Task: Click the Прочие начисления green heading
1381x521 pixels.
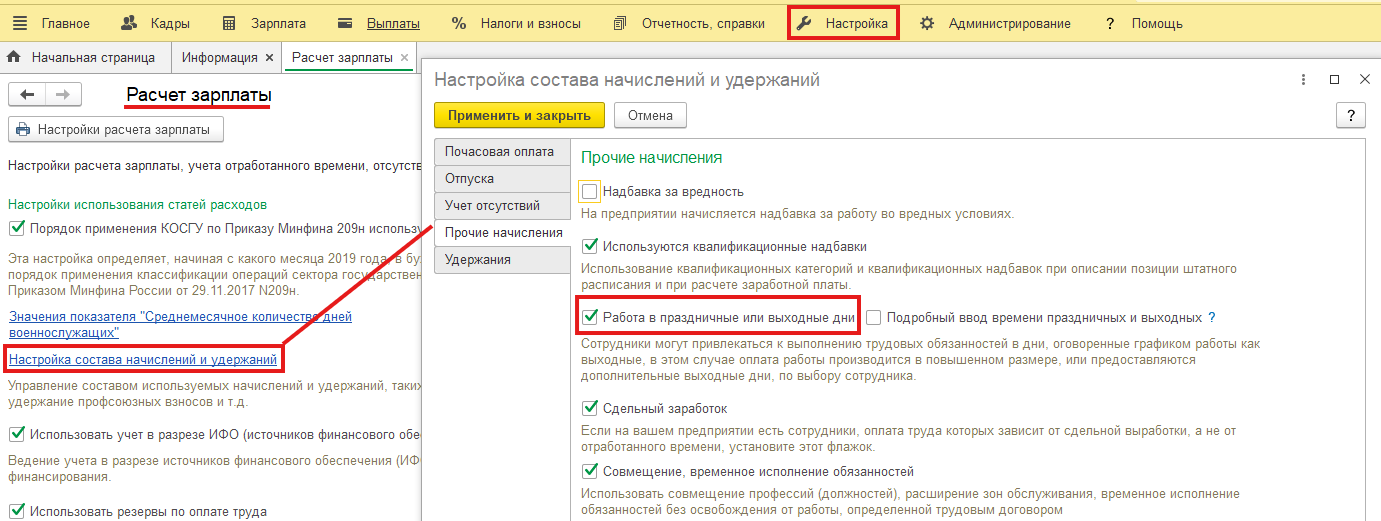Action: tap(652, 158)
